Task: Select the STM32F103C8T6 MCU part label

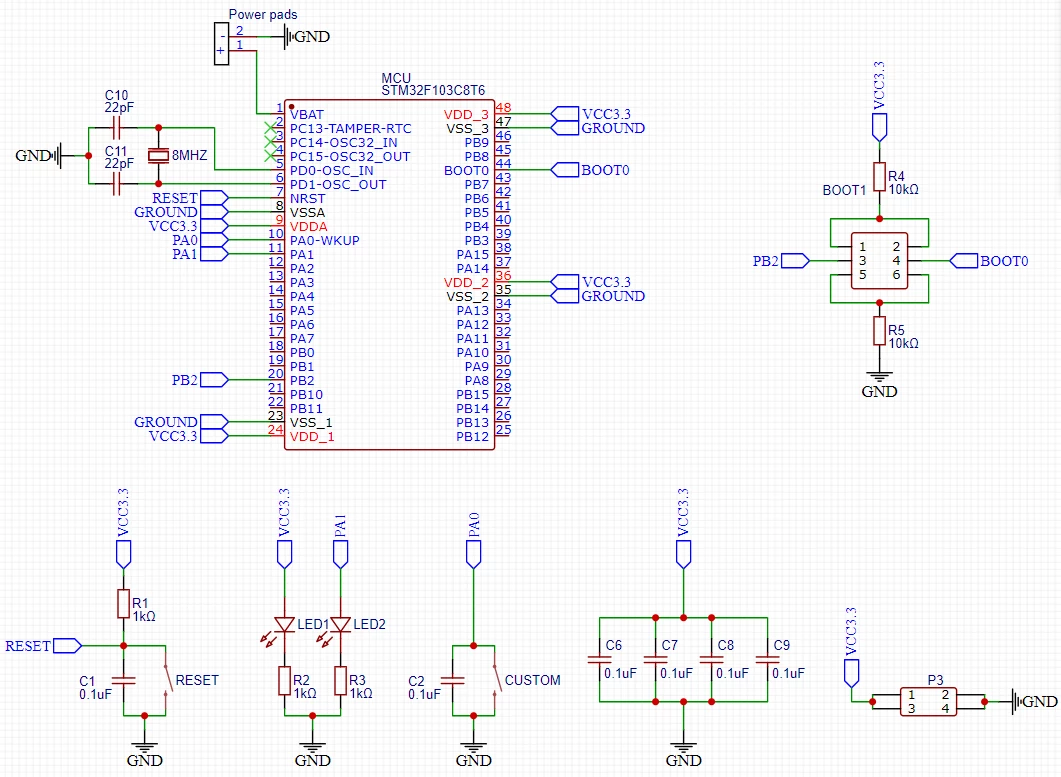Action: (x=433, y=91)
